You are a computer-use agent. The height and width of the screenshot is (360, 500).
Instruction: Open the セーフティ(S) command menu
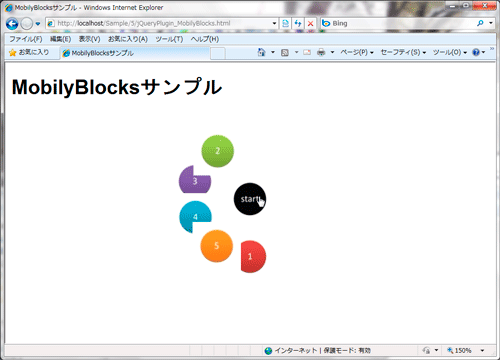click(403, 52)
